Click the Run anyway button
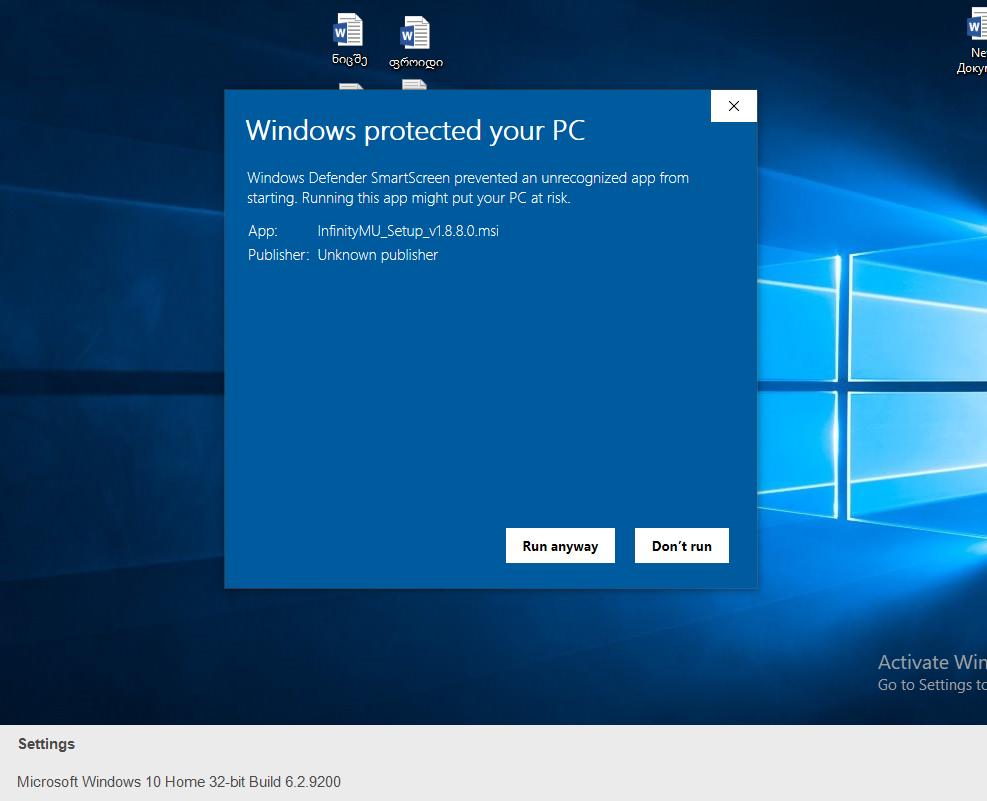 point(560,546)
